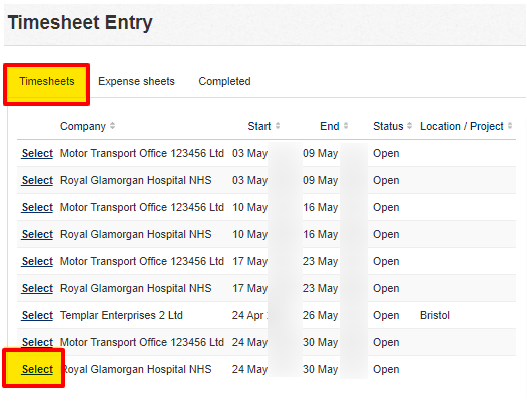The height and width of the screenshot is (418, 527).
Task: Select Motor Transport Office 17 May timesheet
Action: point(37,261)
